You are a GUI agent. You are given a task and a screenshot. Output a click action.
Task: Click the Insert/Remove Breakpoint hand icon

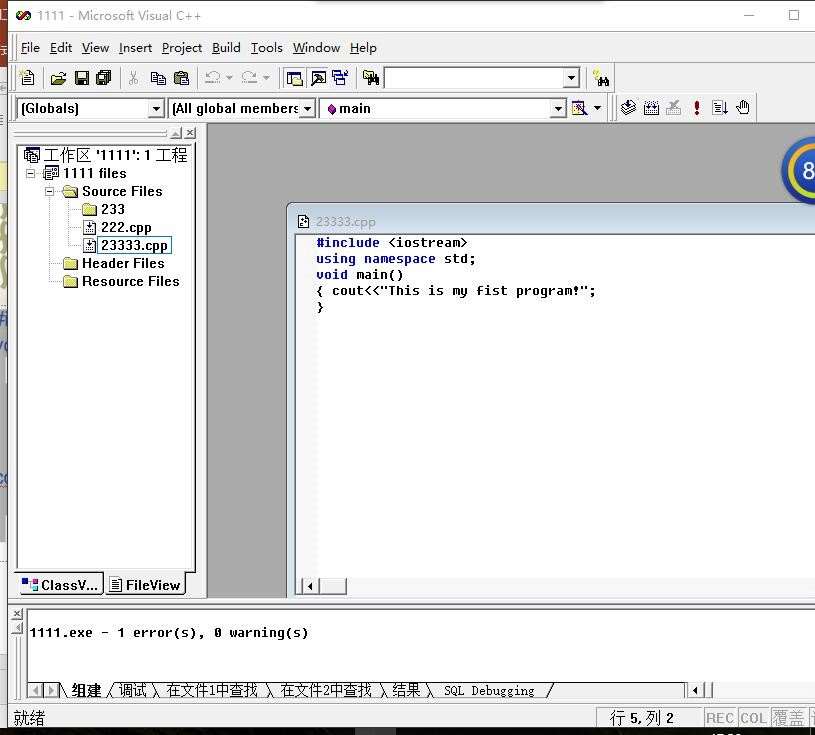click(743, 108)
